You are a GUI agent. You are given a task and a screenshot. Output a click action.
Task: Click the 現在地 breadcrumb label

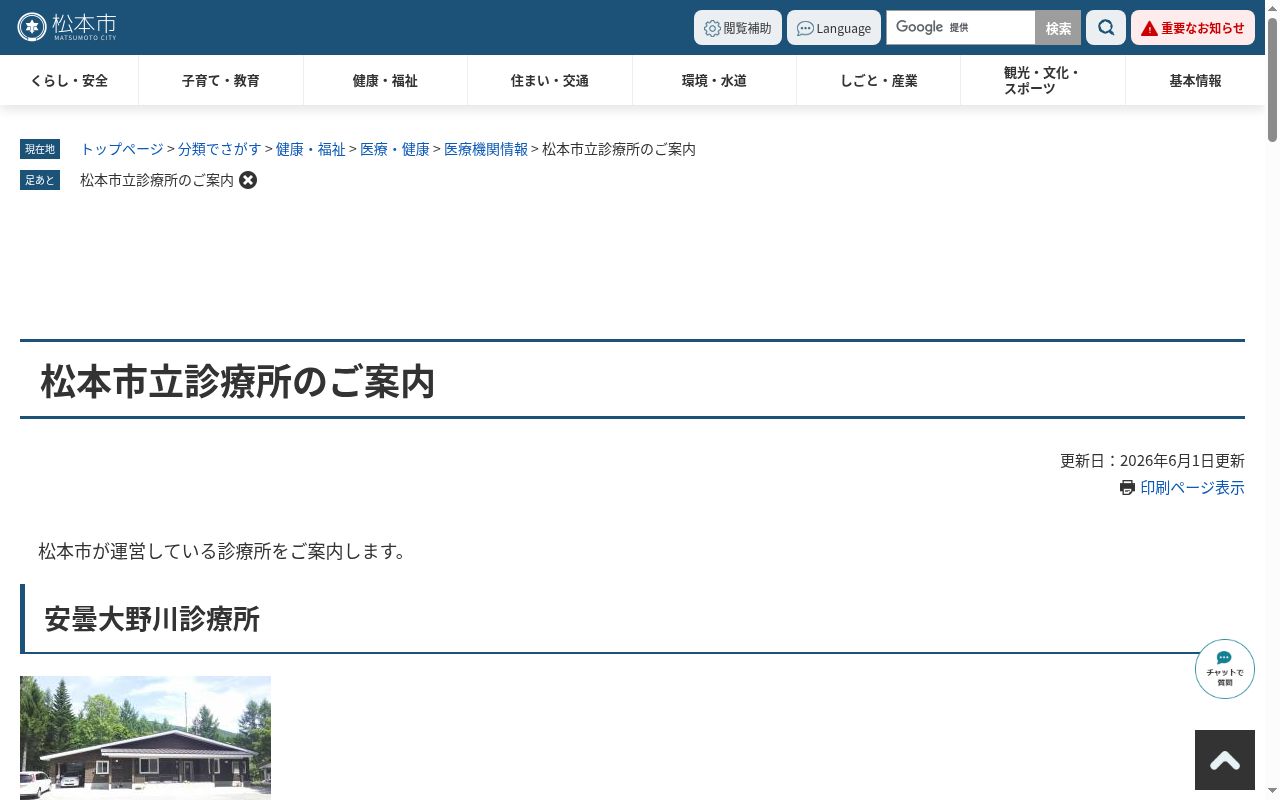[x=40, y=149]
